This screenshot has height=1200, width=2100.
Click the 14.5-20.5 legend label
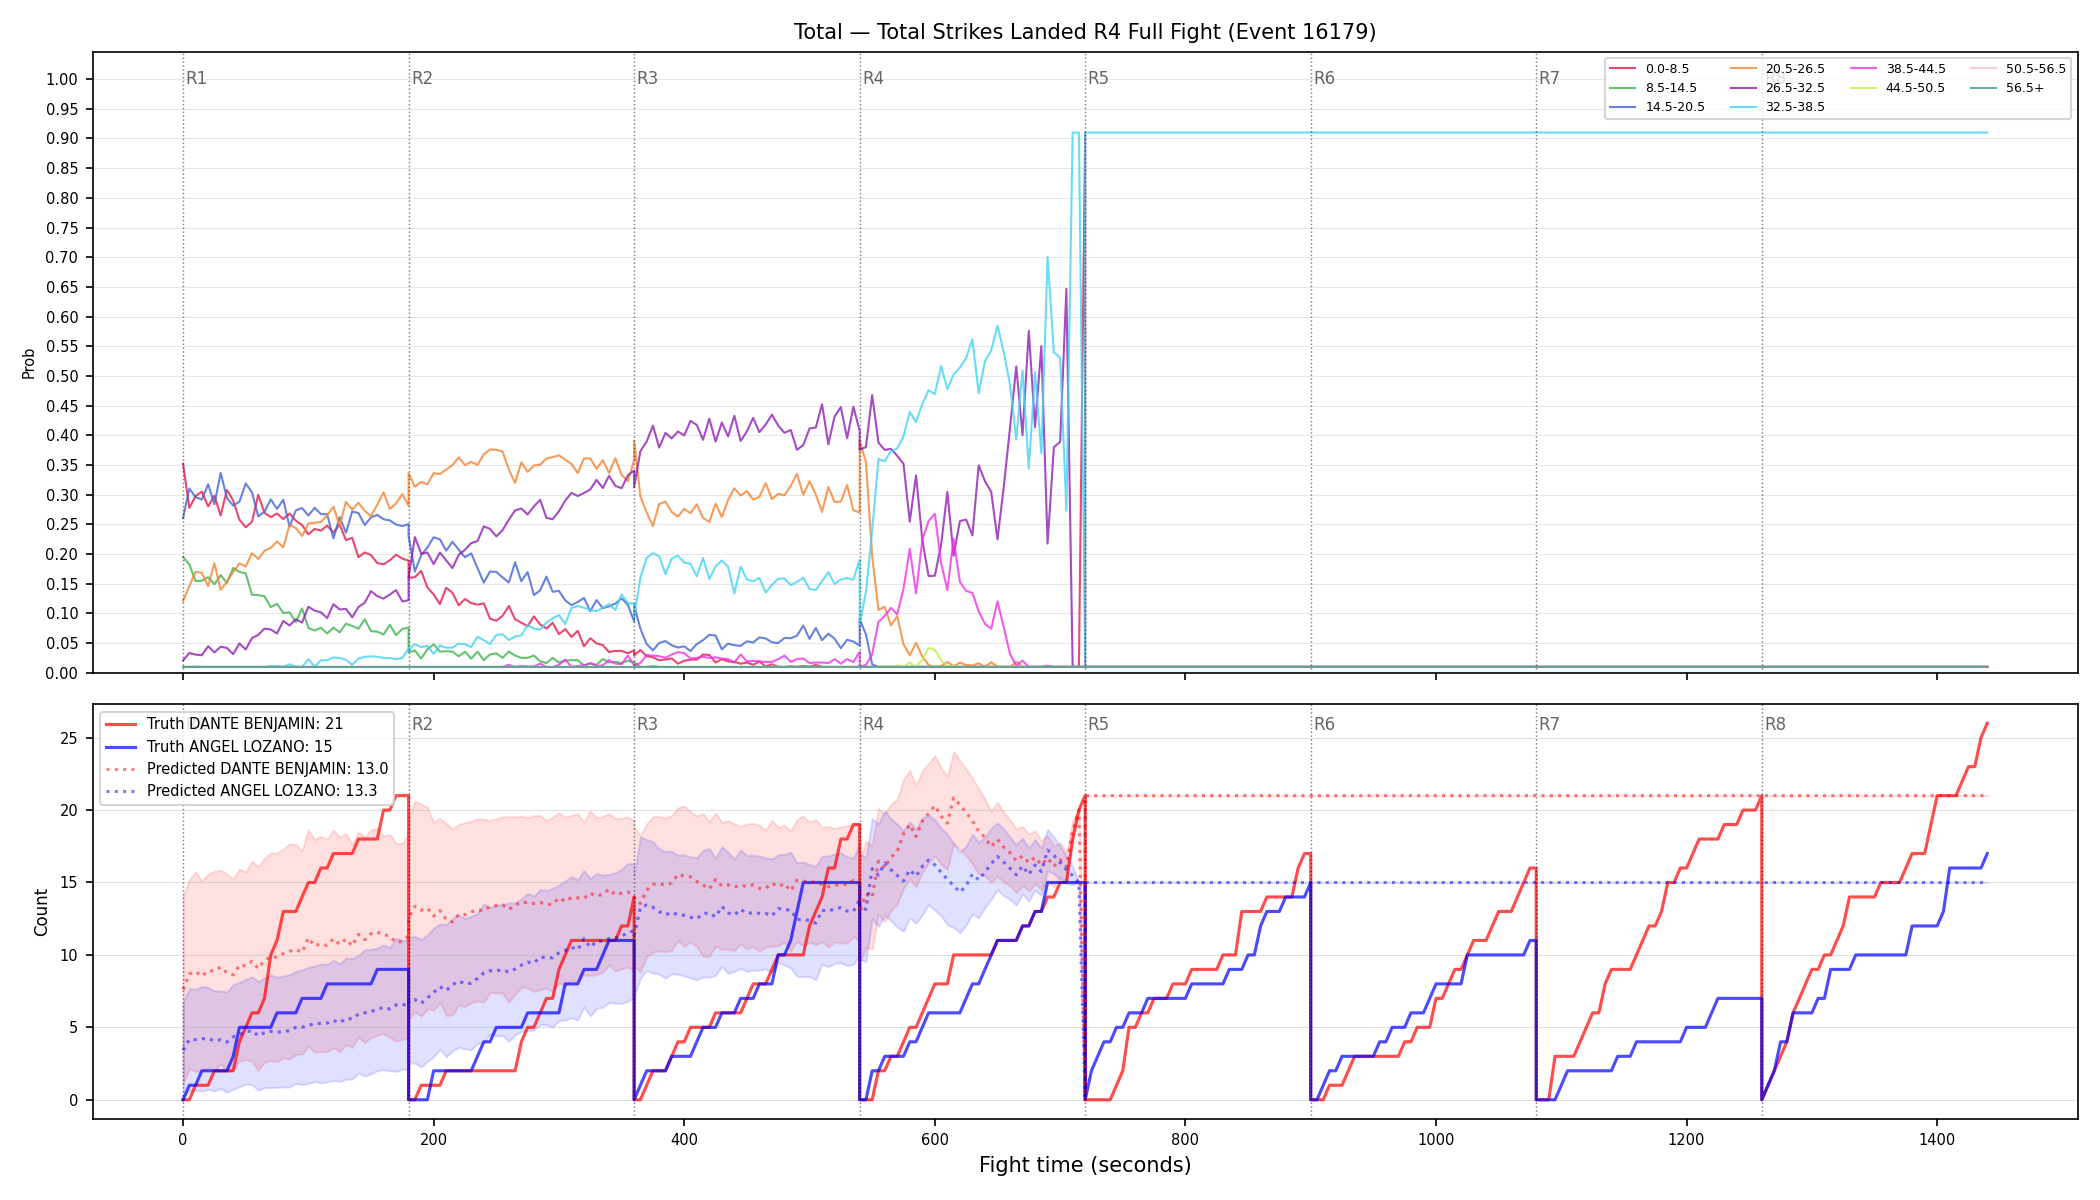coord(1675,107)
